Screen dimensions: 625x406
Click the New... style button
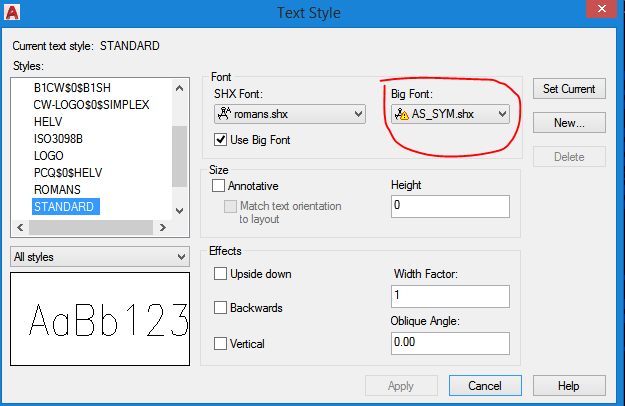[x=569, y=123]
